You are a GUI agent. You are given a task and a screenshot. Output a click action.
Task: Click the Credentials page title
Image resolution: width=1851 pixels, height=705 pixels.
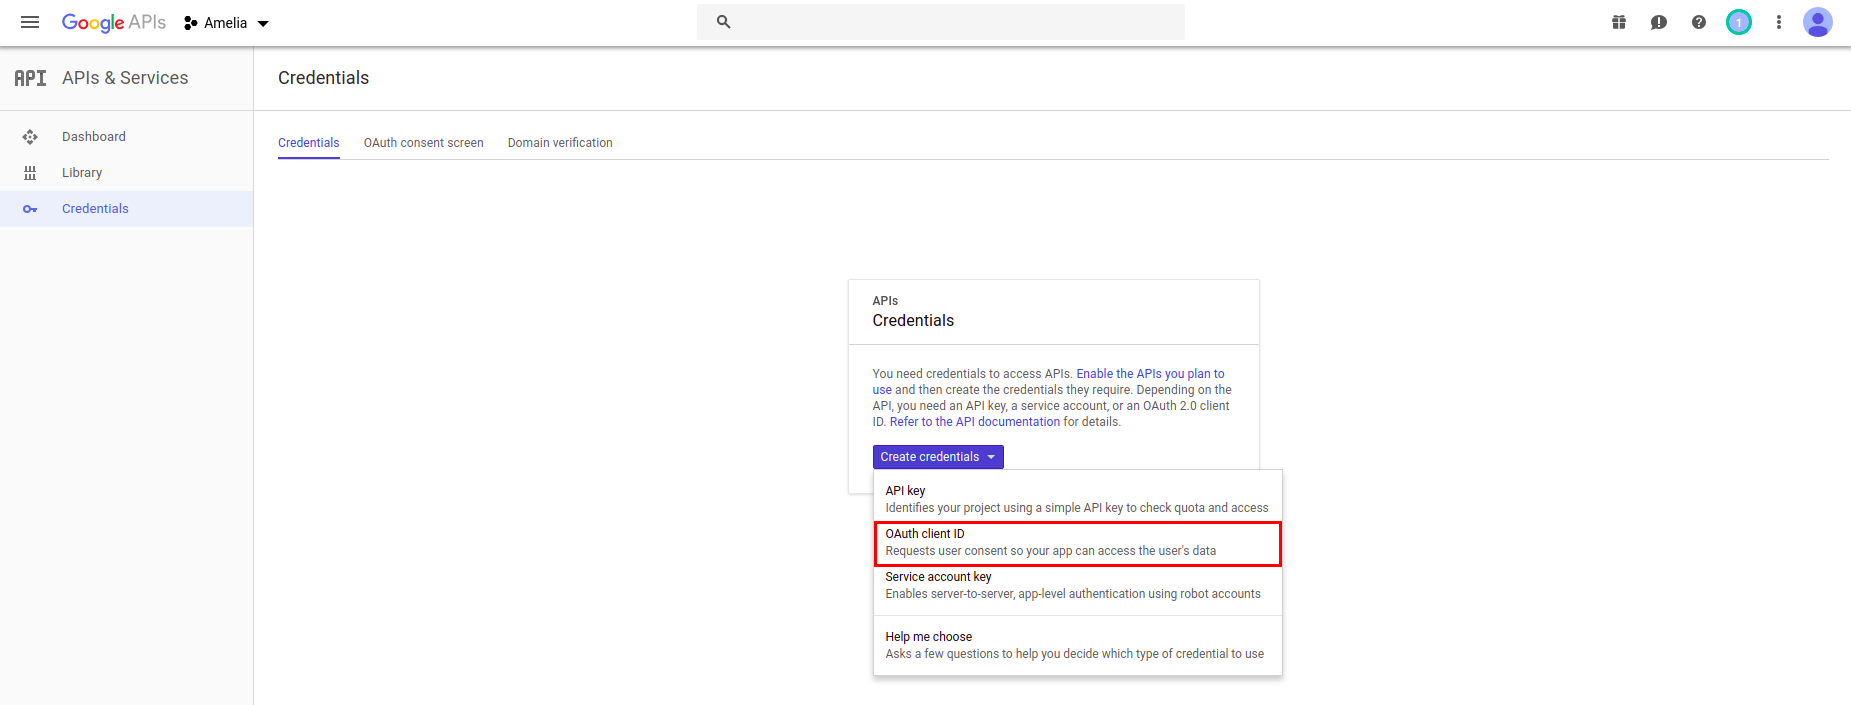323,78
